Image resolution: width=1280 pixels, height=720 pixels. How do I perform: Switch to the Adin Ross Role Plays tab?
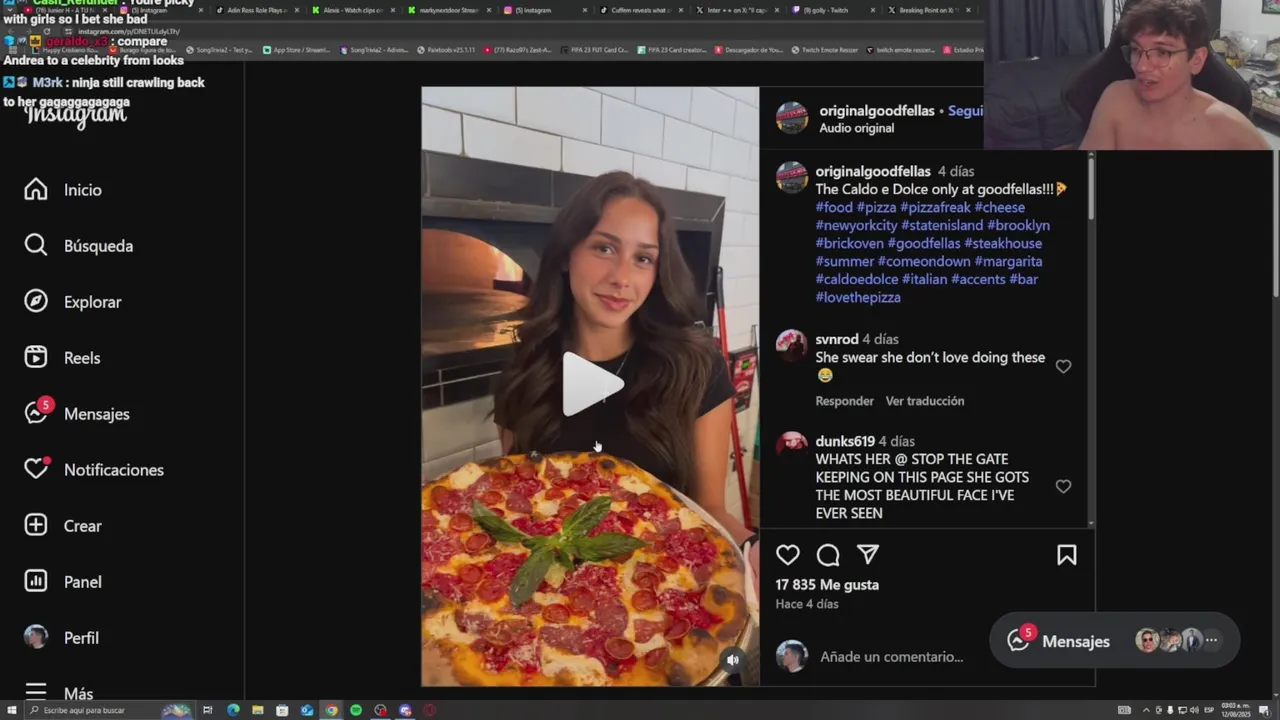tap(256, 10)
